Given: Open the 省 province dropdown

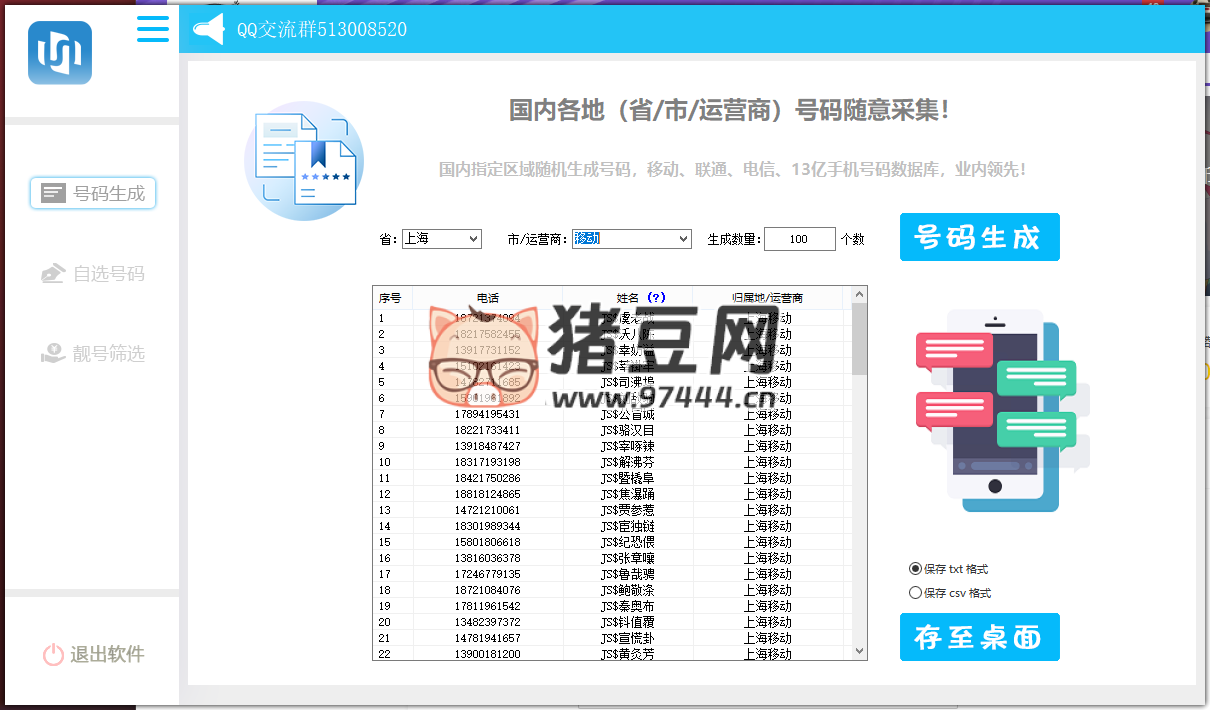Looking at the screenshot, I should [x=441, y=239].
